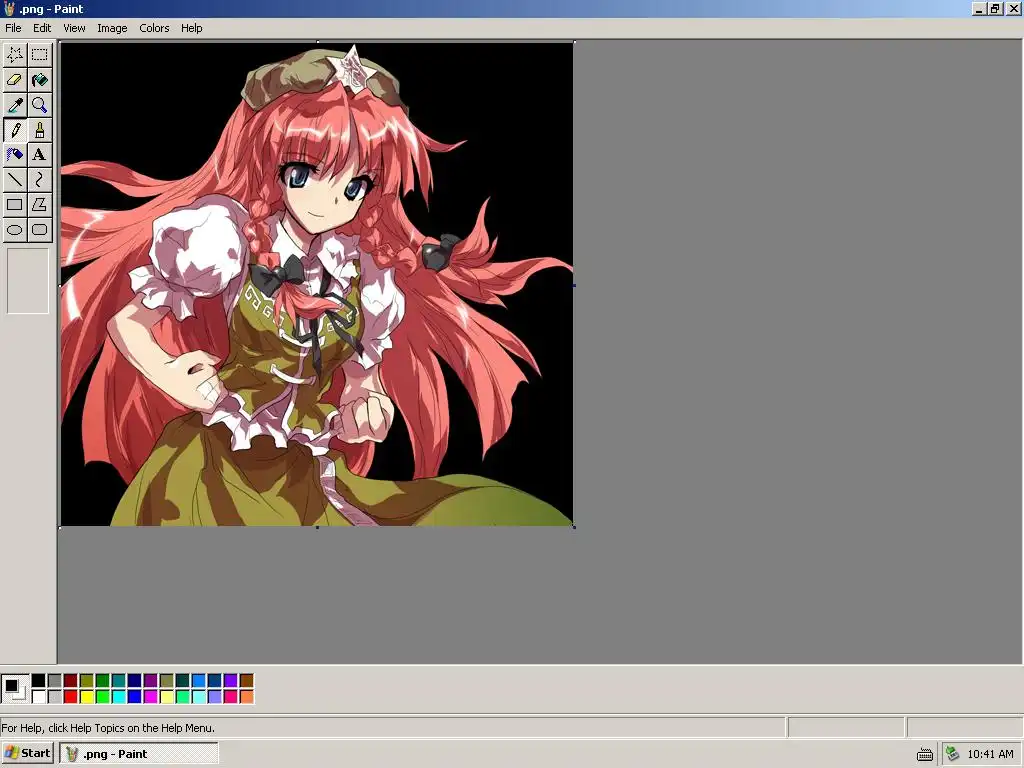Activate the Airbrush spray tool
The width and height of the screenshot is (1024, 768).
tap(15, 155)
